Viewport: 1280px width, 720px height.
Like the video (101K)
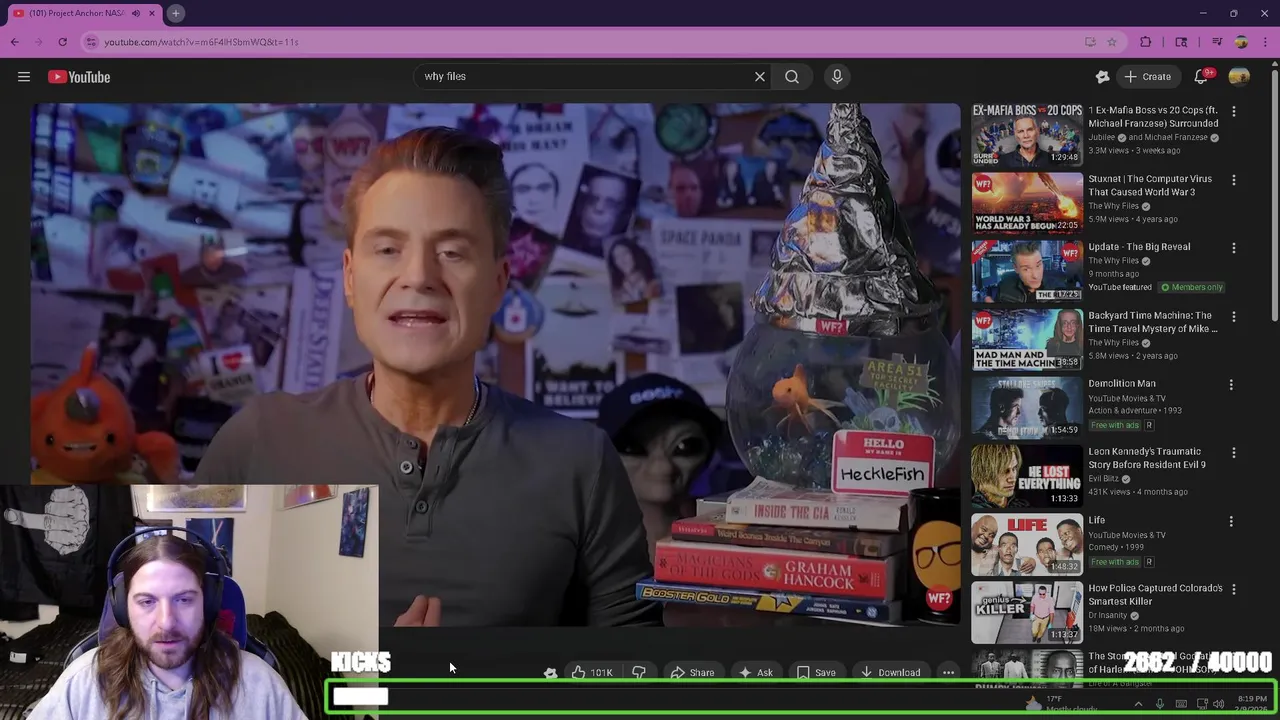tap(592, 673)
